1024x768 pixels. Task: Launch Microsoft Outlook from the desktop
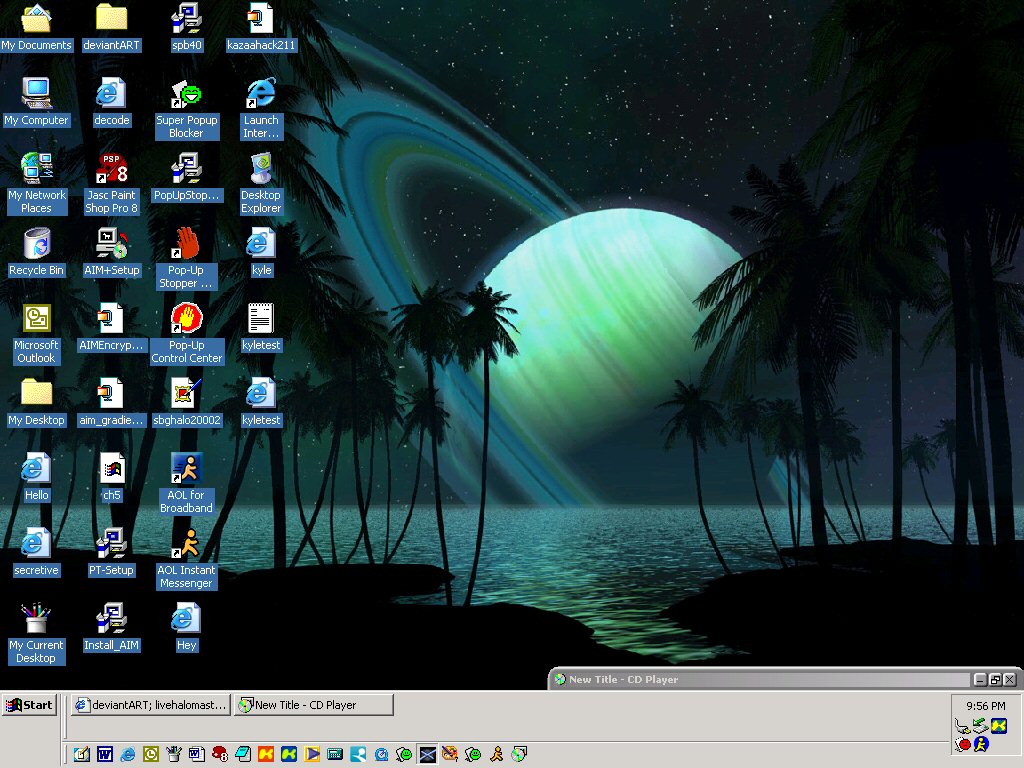[37, 334]
